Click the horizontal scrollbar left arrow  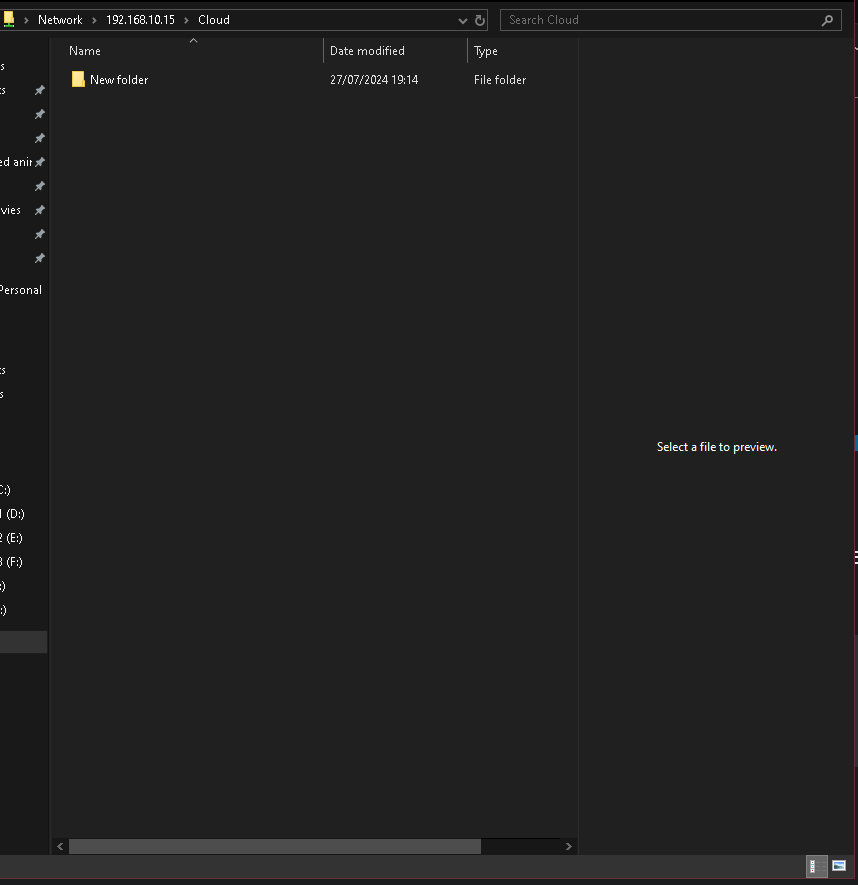click(61, 846)
